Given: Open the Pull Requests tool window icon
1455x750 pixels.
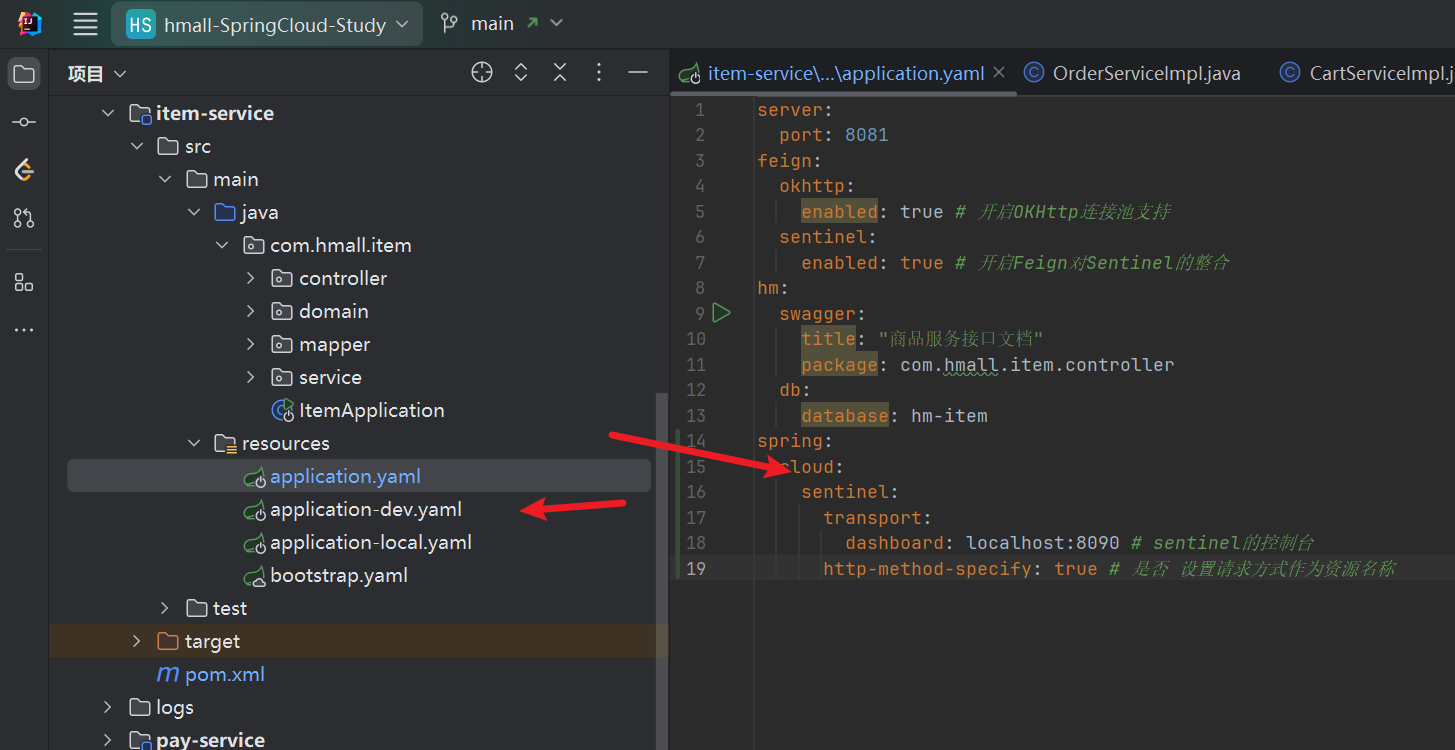Looking at the screenshot, I should (24, 218).
